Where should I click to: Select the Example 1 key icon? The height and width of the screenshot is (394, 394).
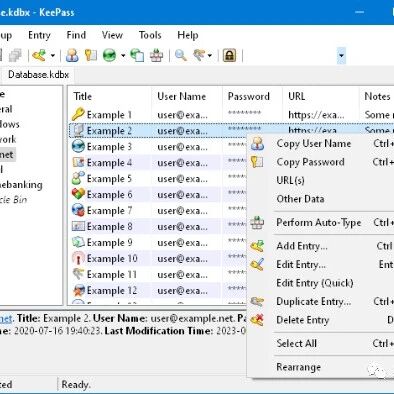click(x=78, y=114)
